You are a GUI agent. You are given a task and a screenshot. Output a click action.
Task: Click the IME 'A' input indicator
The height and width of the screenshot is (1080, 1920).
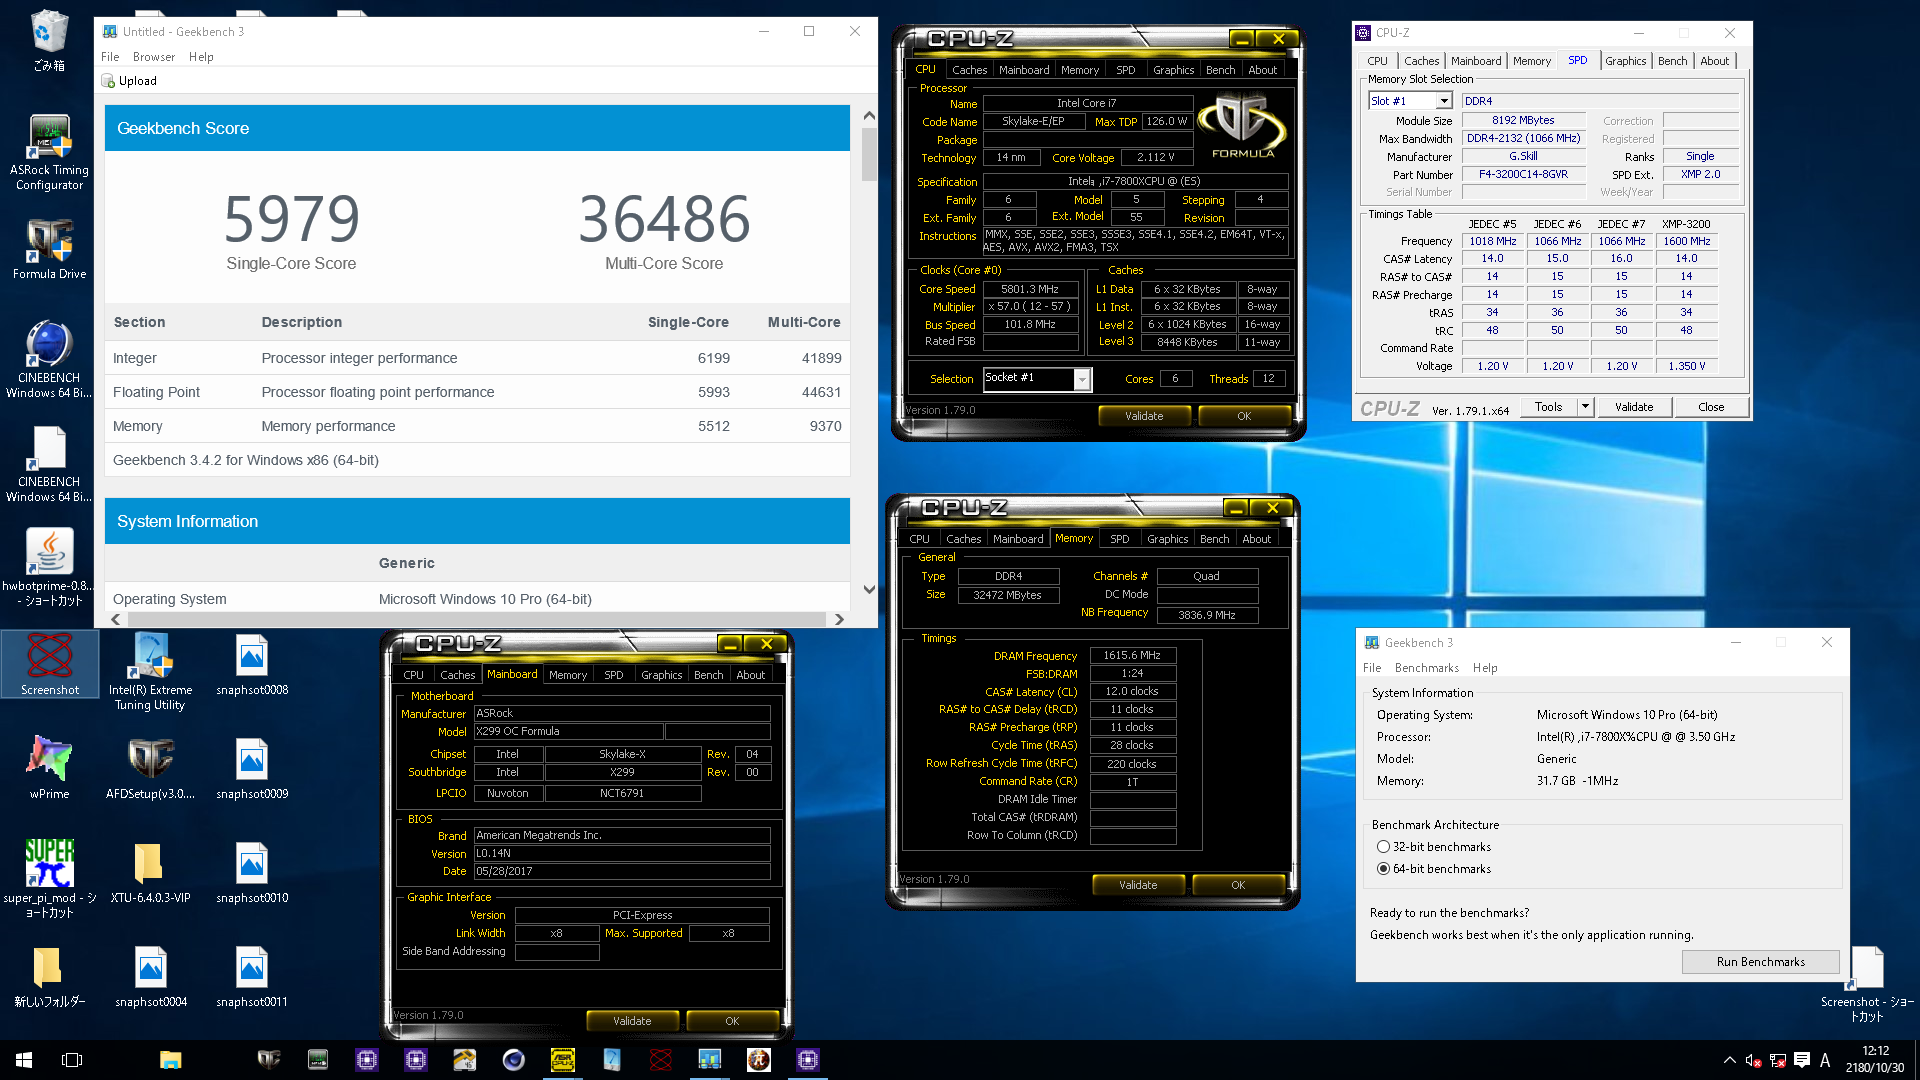tap(1825, 1060)
